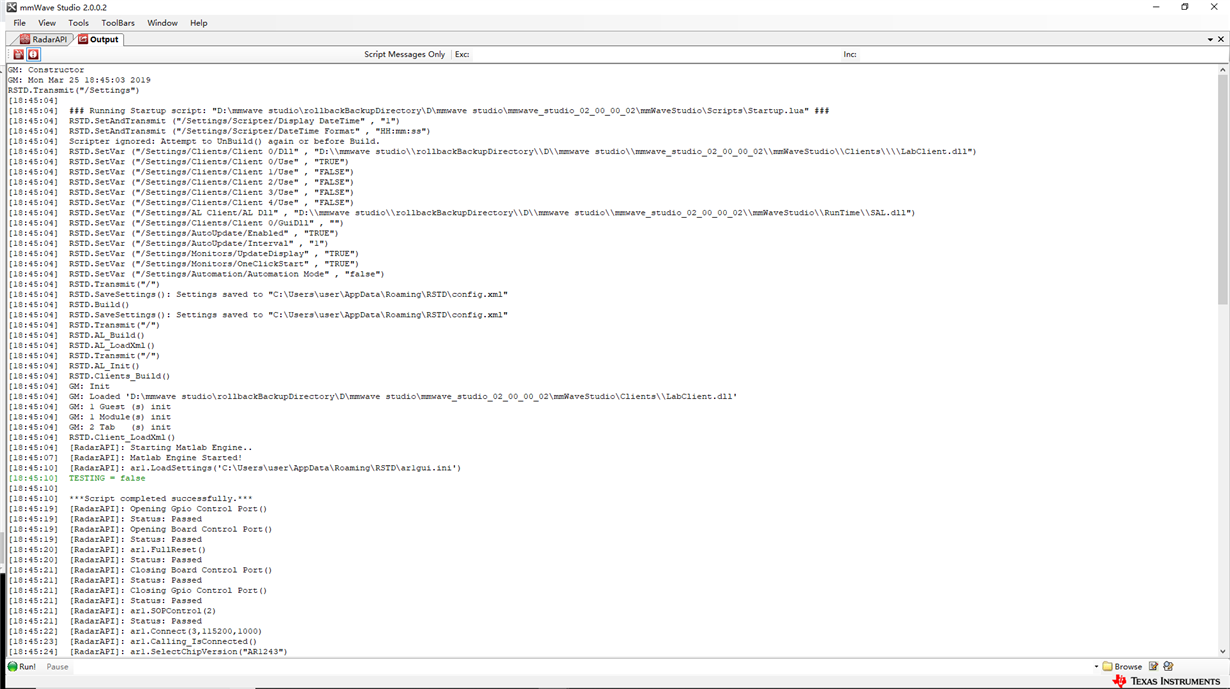
Task: Click the Pause button
Action: tap(57, 666)
